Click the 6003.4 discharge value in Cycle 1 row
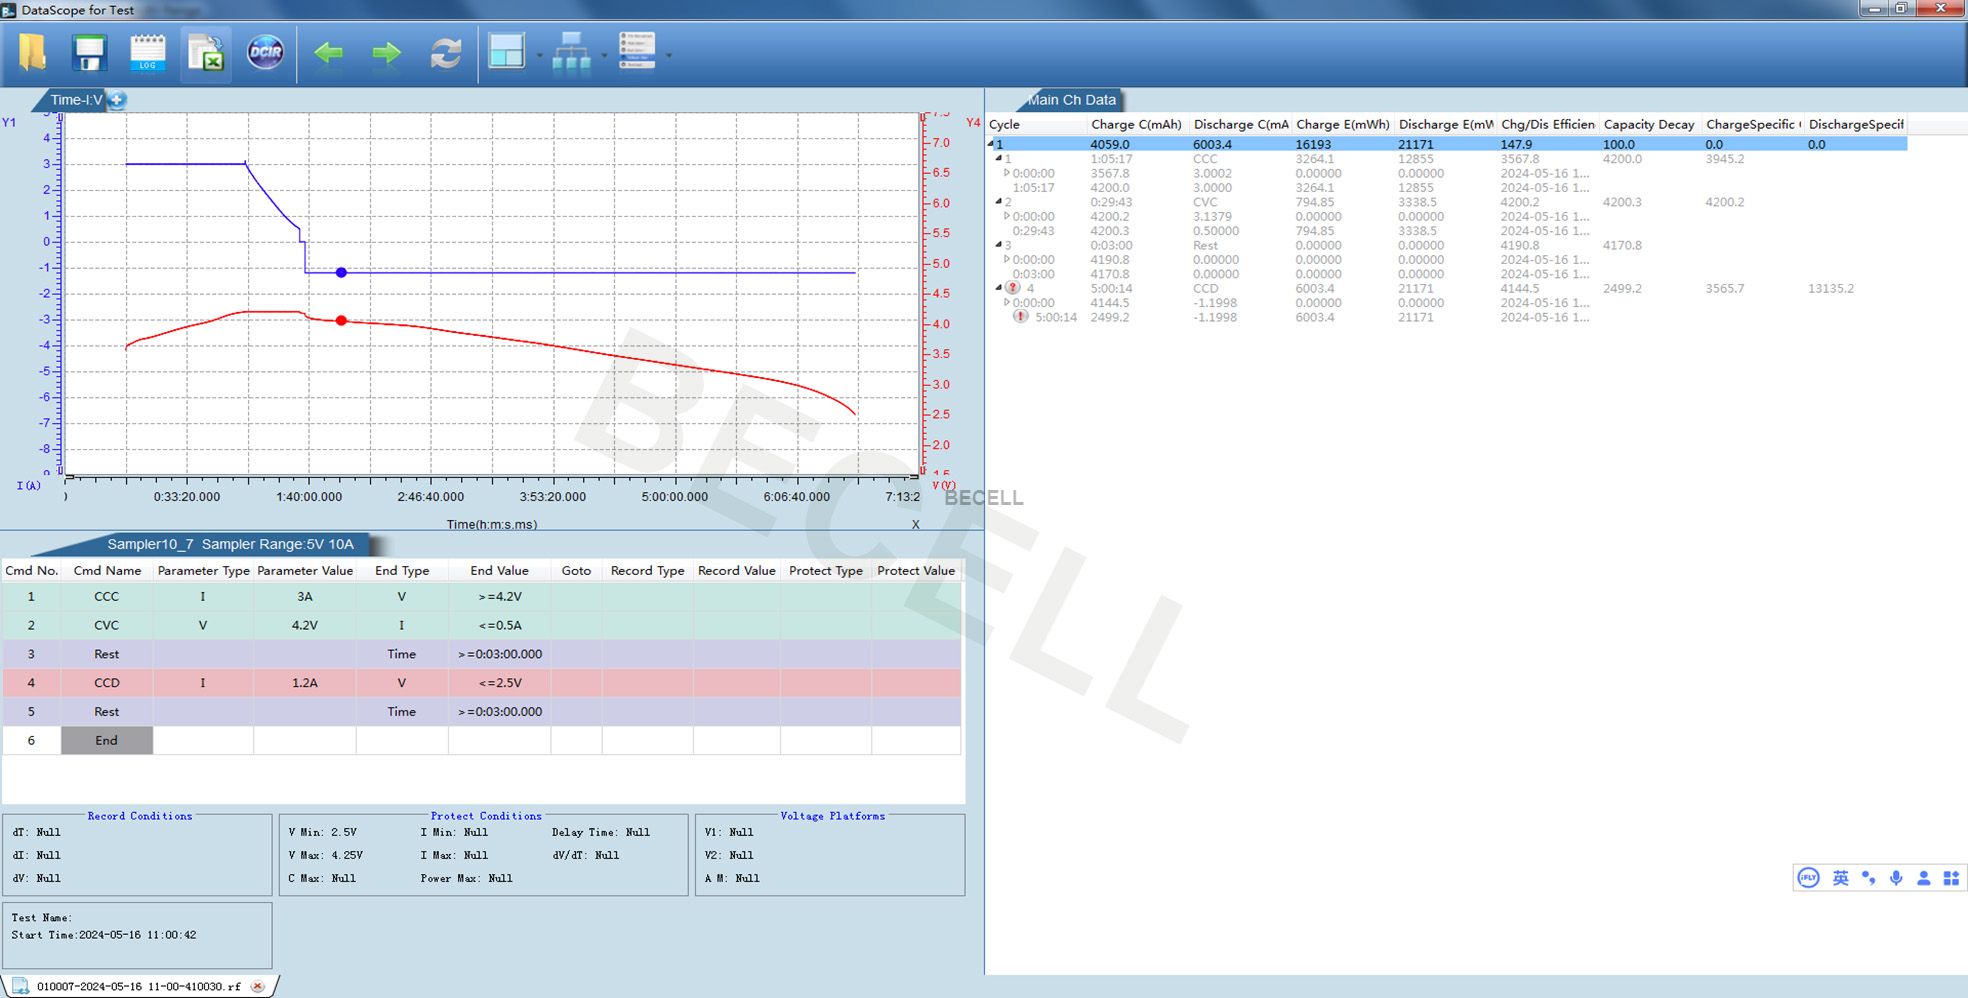This screenshot has height=998, width=1968. (x=1212, y=144)
